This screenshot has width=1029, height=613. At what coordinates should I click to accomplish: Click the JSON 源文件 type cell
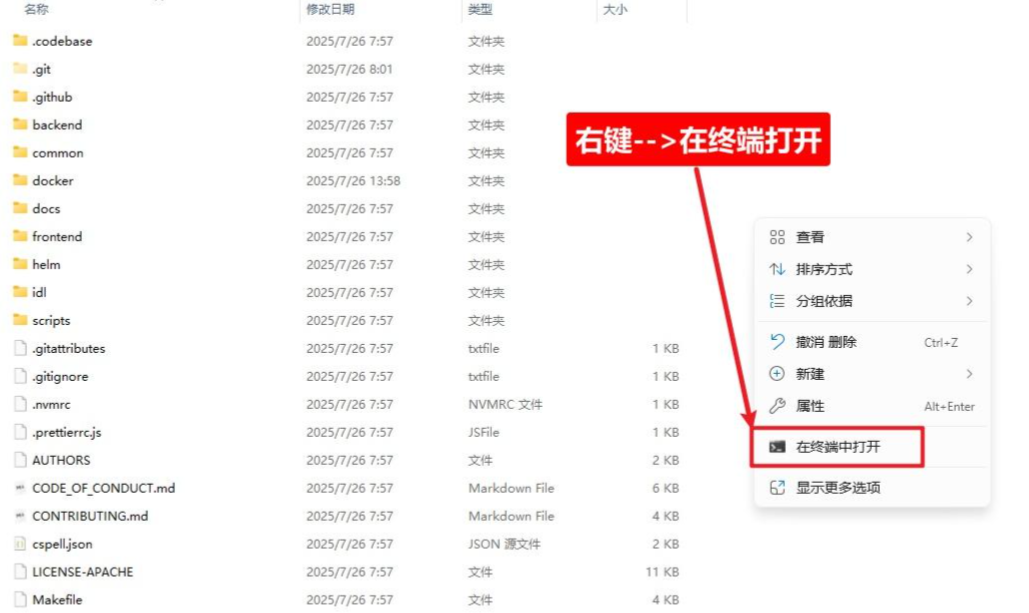504,543
